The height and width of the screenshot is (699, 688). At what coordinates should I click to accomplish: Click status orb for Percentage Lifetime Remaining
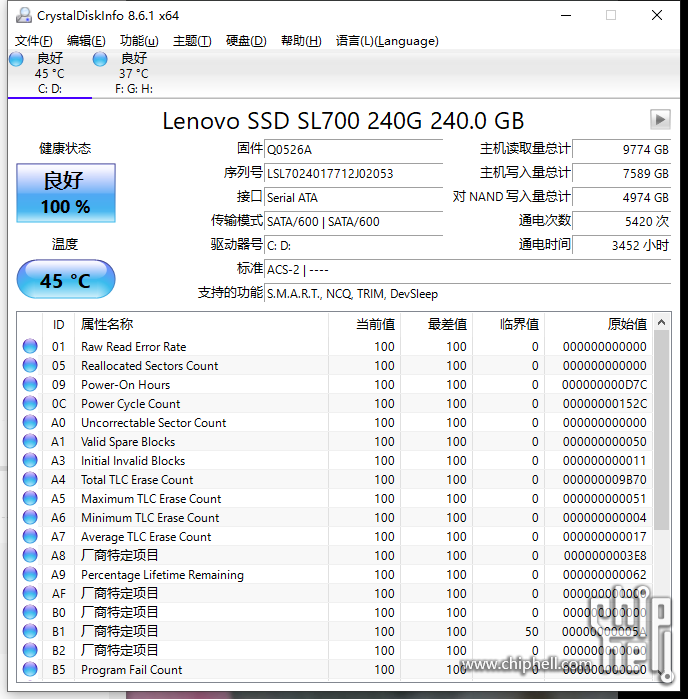coord(30,575)
